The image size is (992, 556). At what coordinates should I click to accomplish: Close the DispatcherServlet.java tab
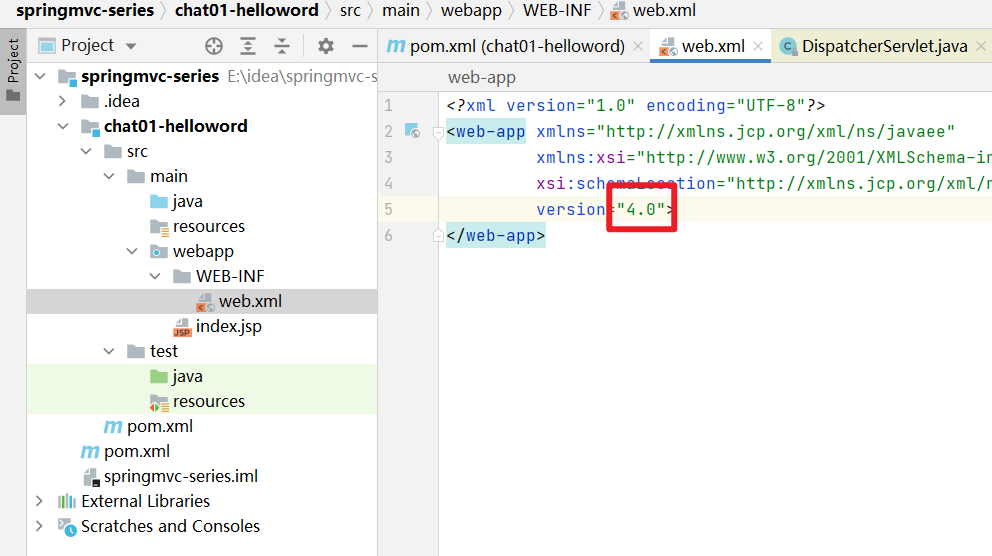click(x=981, y=46)
